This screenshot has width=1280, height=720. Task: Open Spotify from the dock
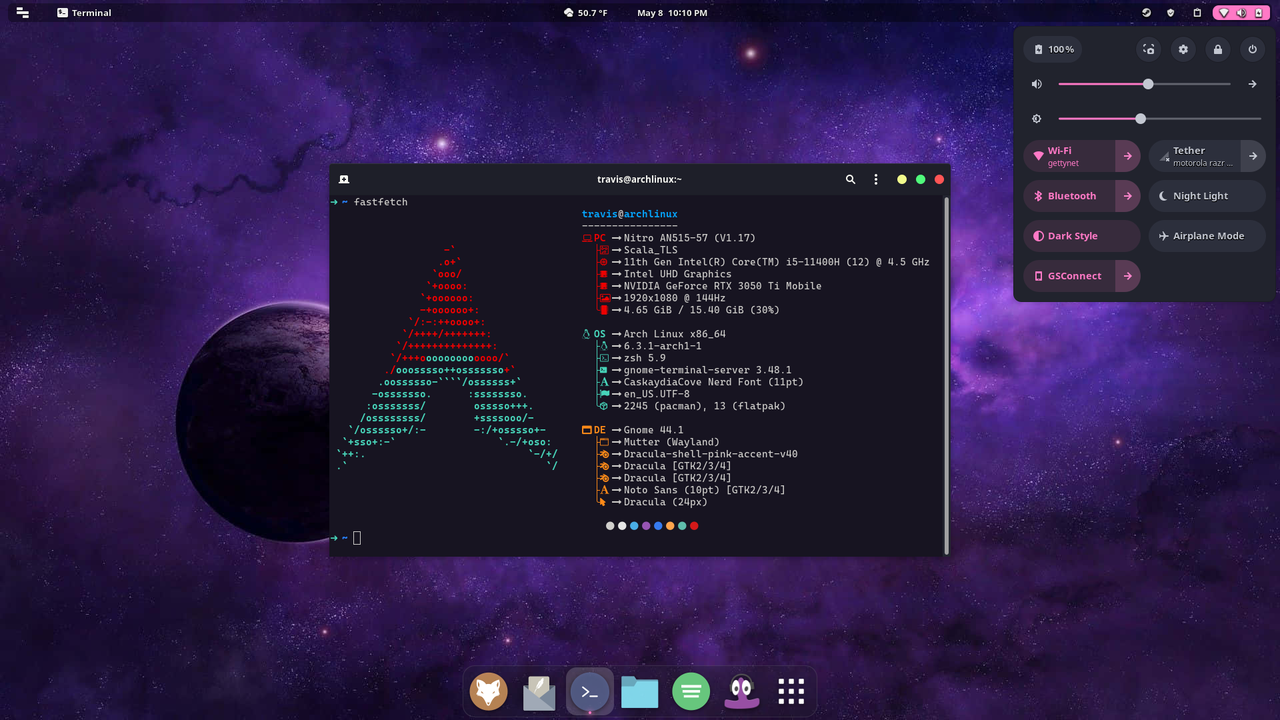pos(691,691)
